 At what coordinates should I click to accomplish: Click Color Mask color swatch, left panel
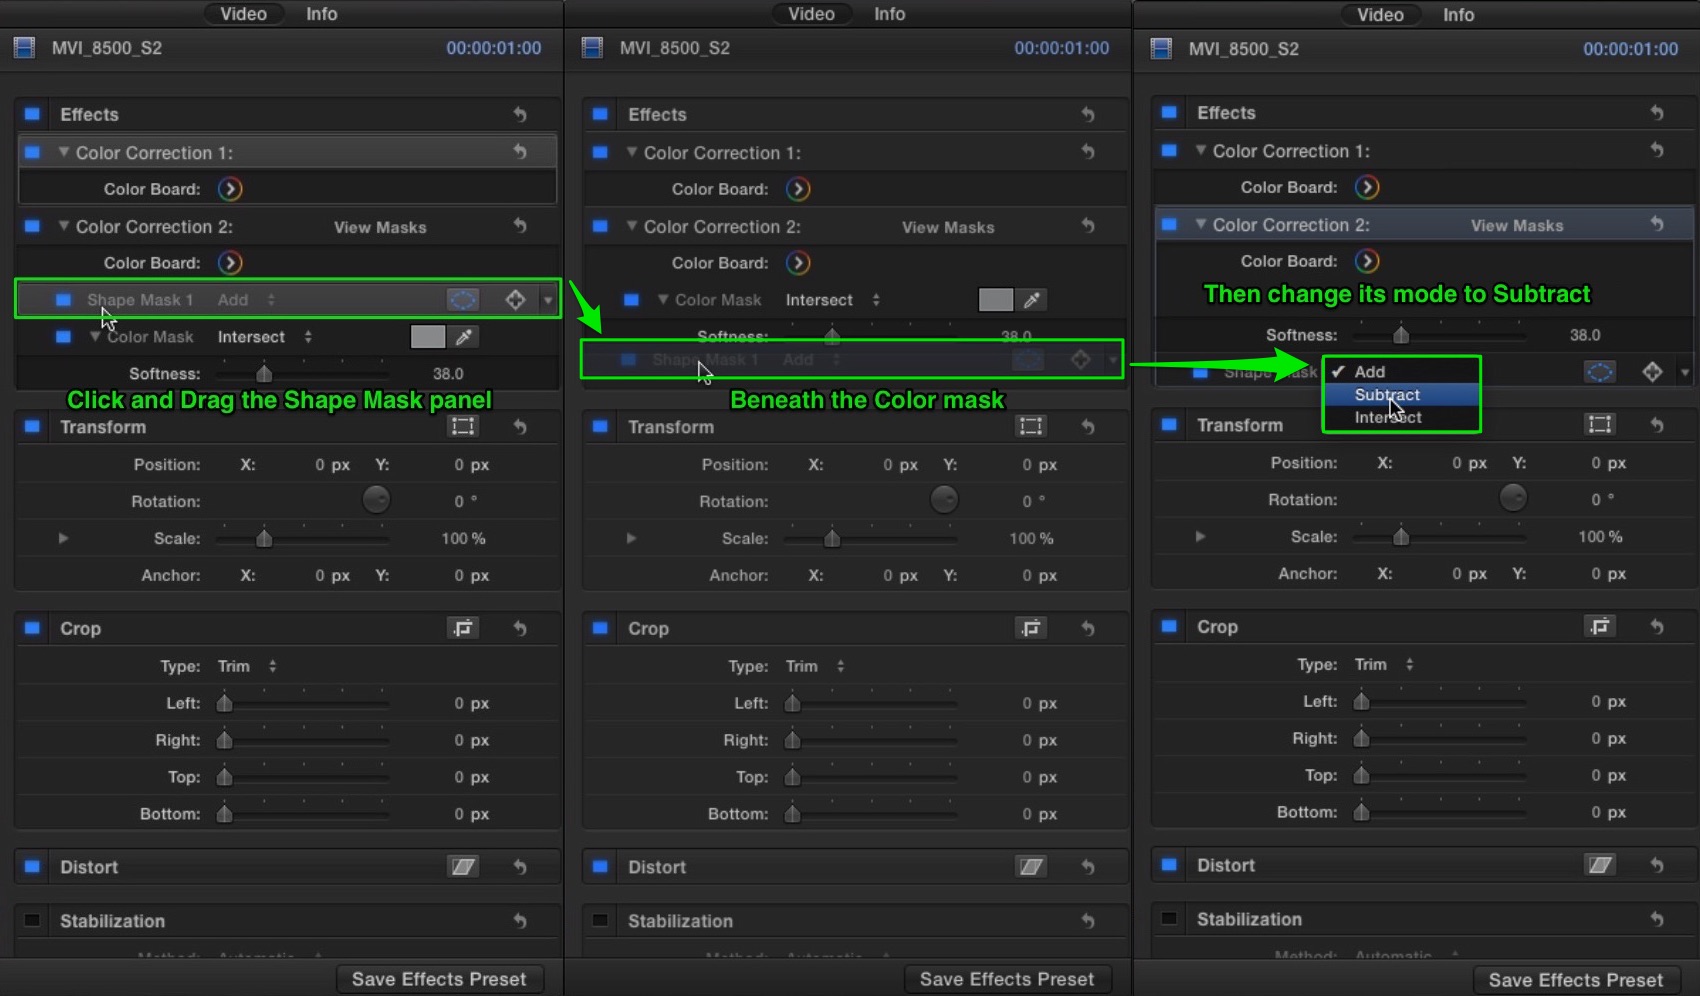[x=427, y=337]
